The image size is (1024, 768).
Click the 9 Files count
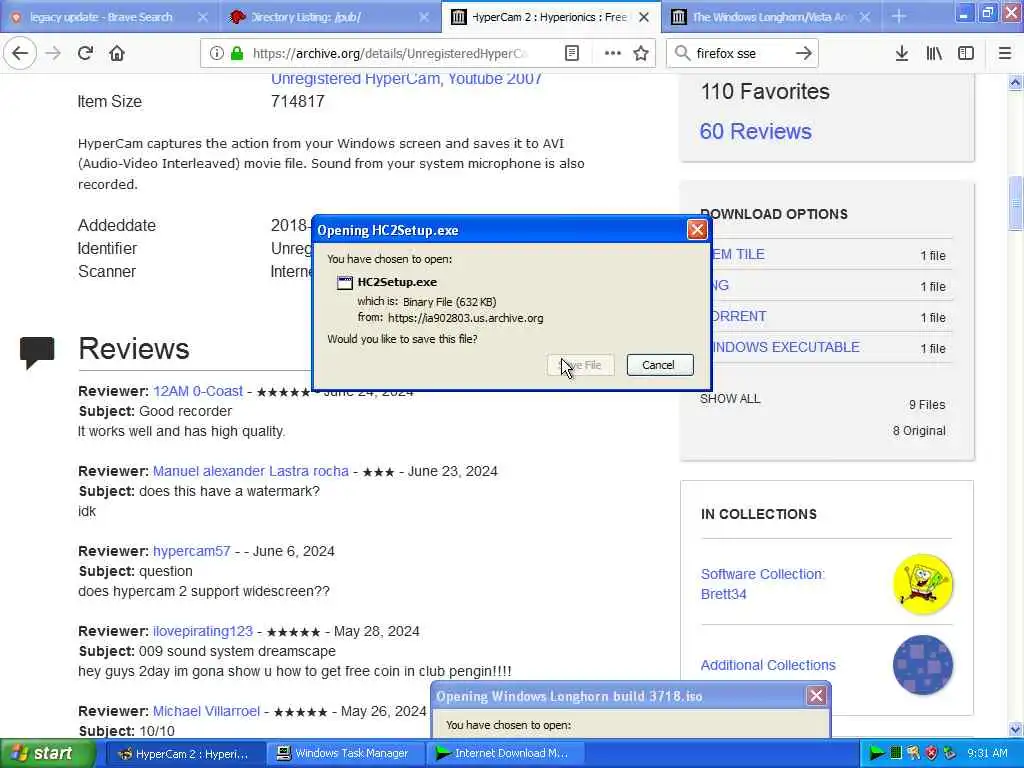[927, 405]
